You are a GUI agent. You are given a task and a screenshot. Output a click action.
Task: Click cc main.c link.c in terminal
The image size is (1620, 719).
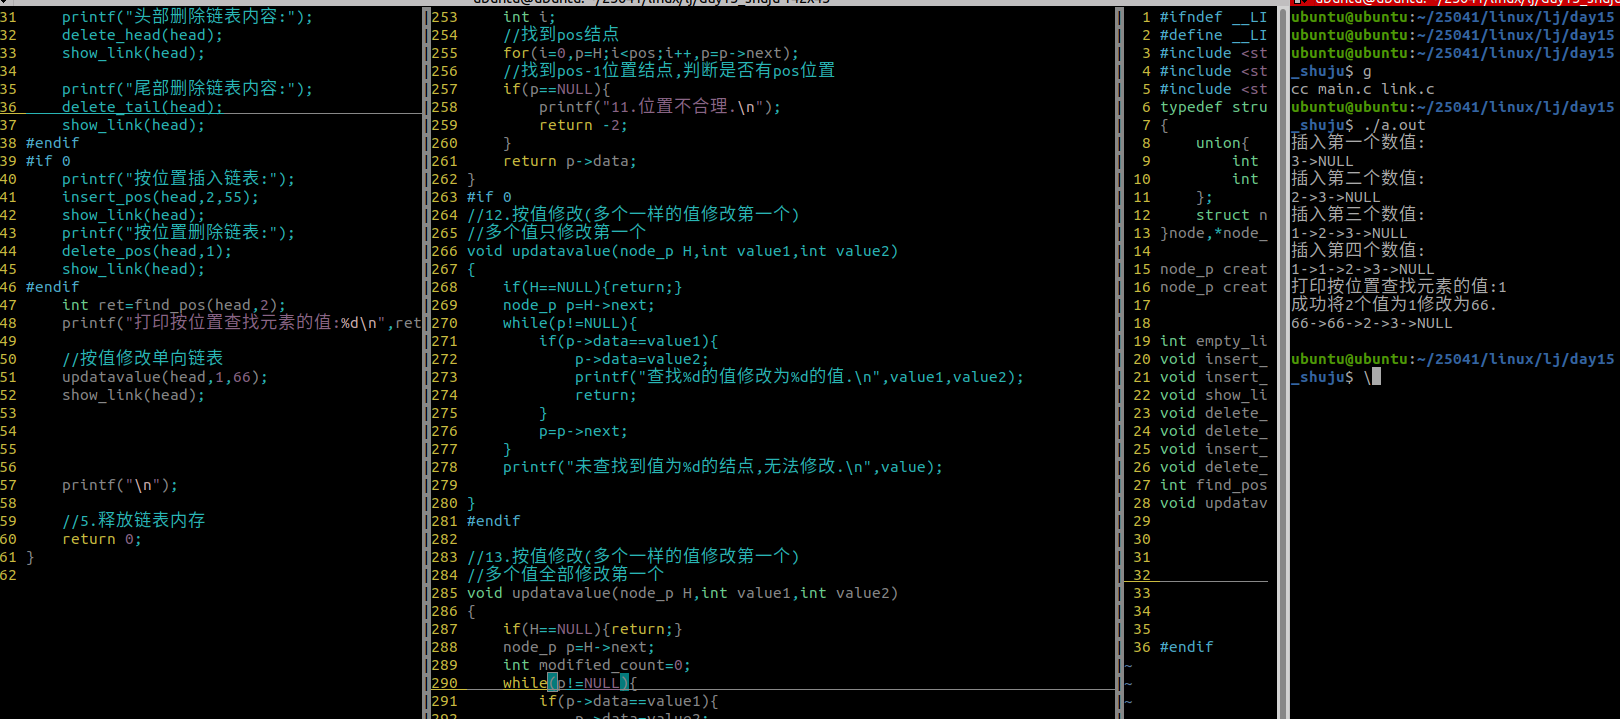click(1363, 89)
